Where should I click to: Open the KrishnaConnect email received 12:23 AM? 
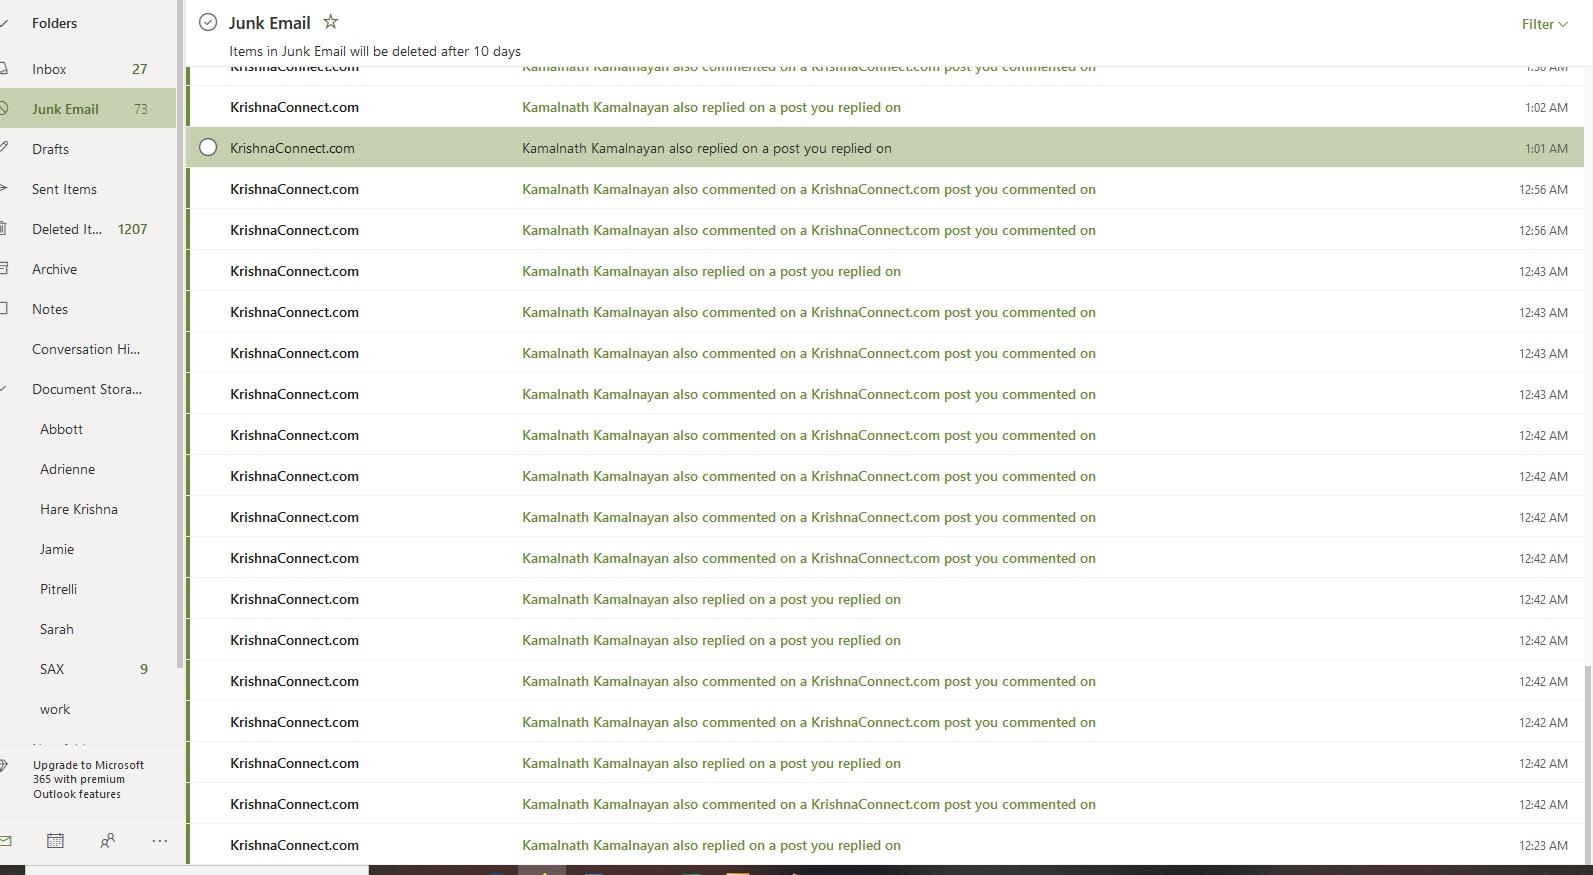(x=885, y=845)
